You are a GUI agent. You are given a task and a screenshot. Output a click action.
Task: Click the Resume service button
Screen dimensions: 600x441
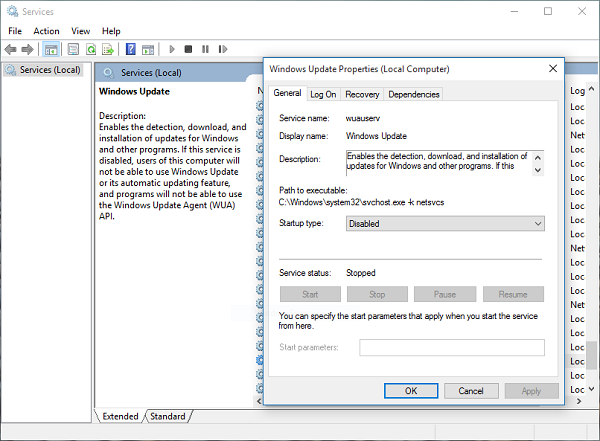tap(513, 294)
